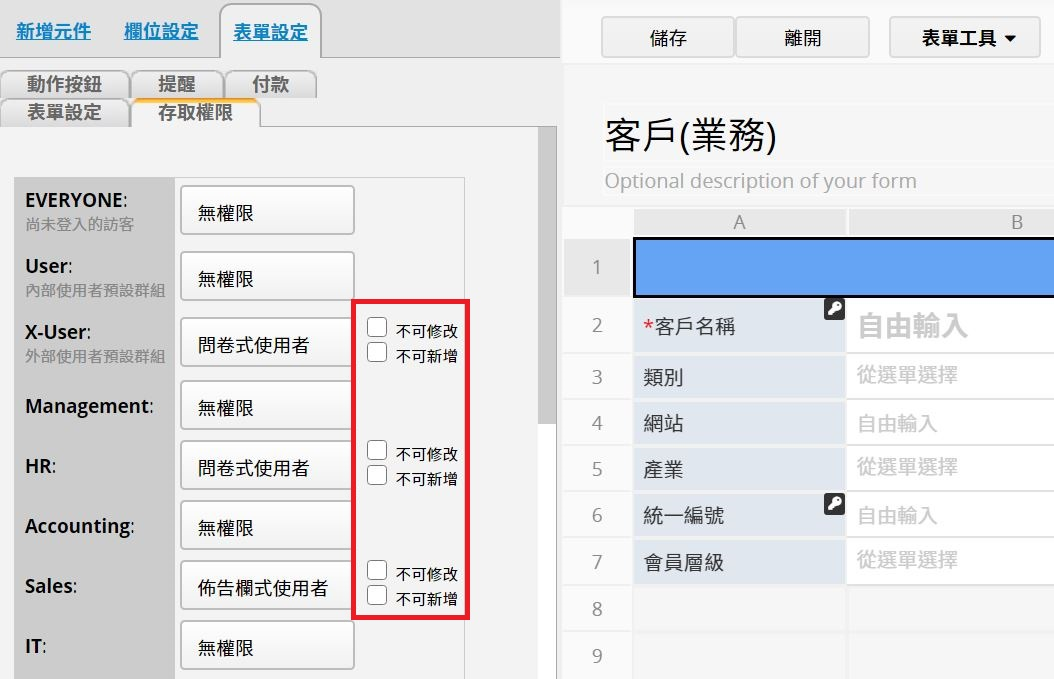Image resolution: width=1054 pixels, height=679 pixels.
Task: Open the 表單工具 dropdown menu
Action: 967,38
